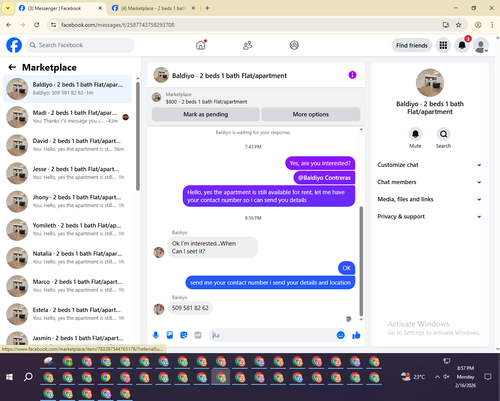Open the emoji picker
Viewport: 500px width, 401px height.
coord(340,335)
